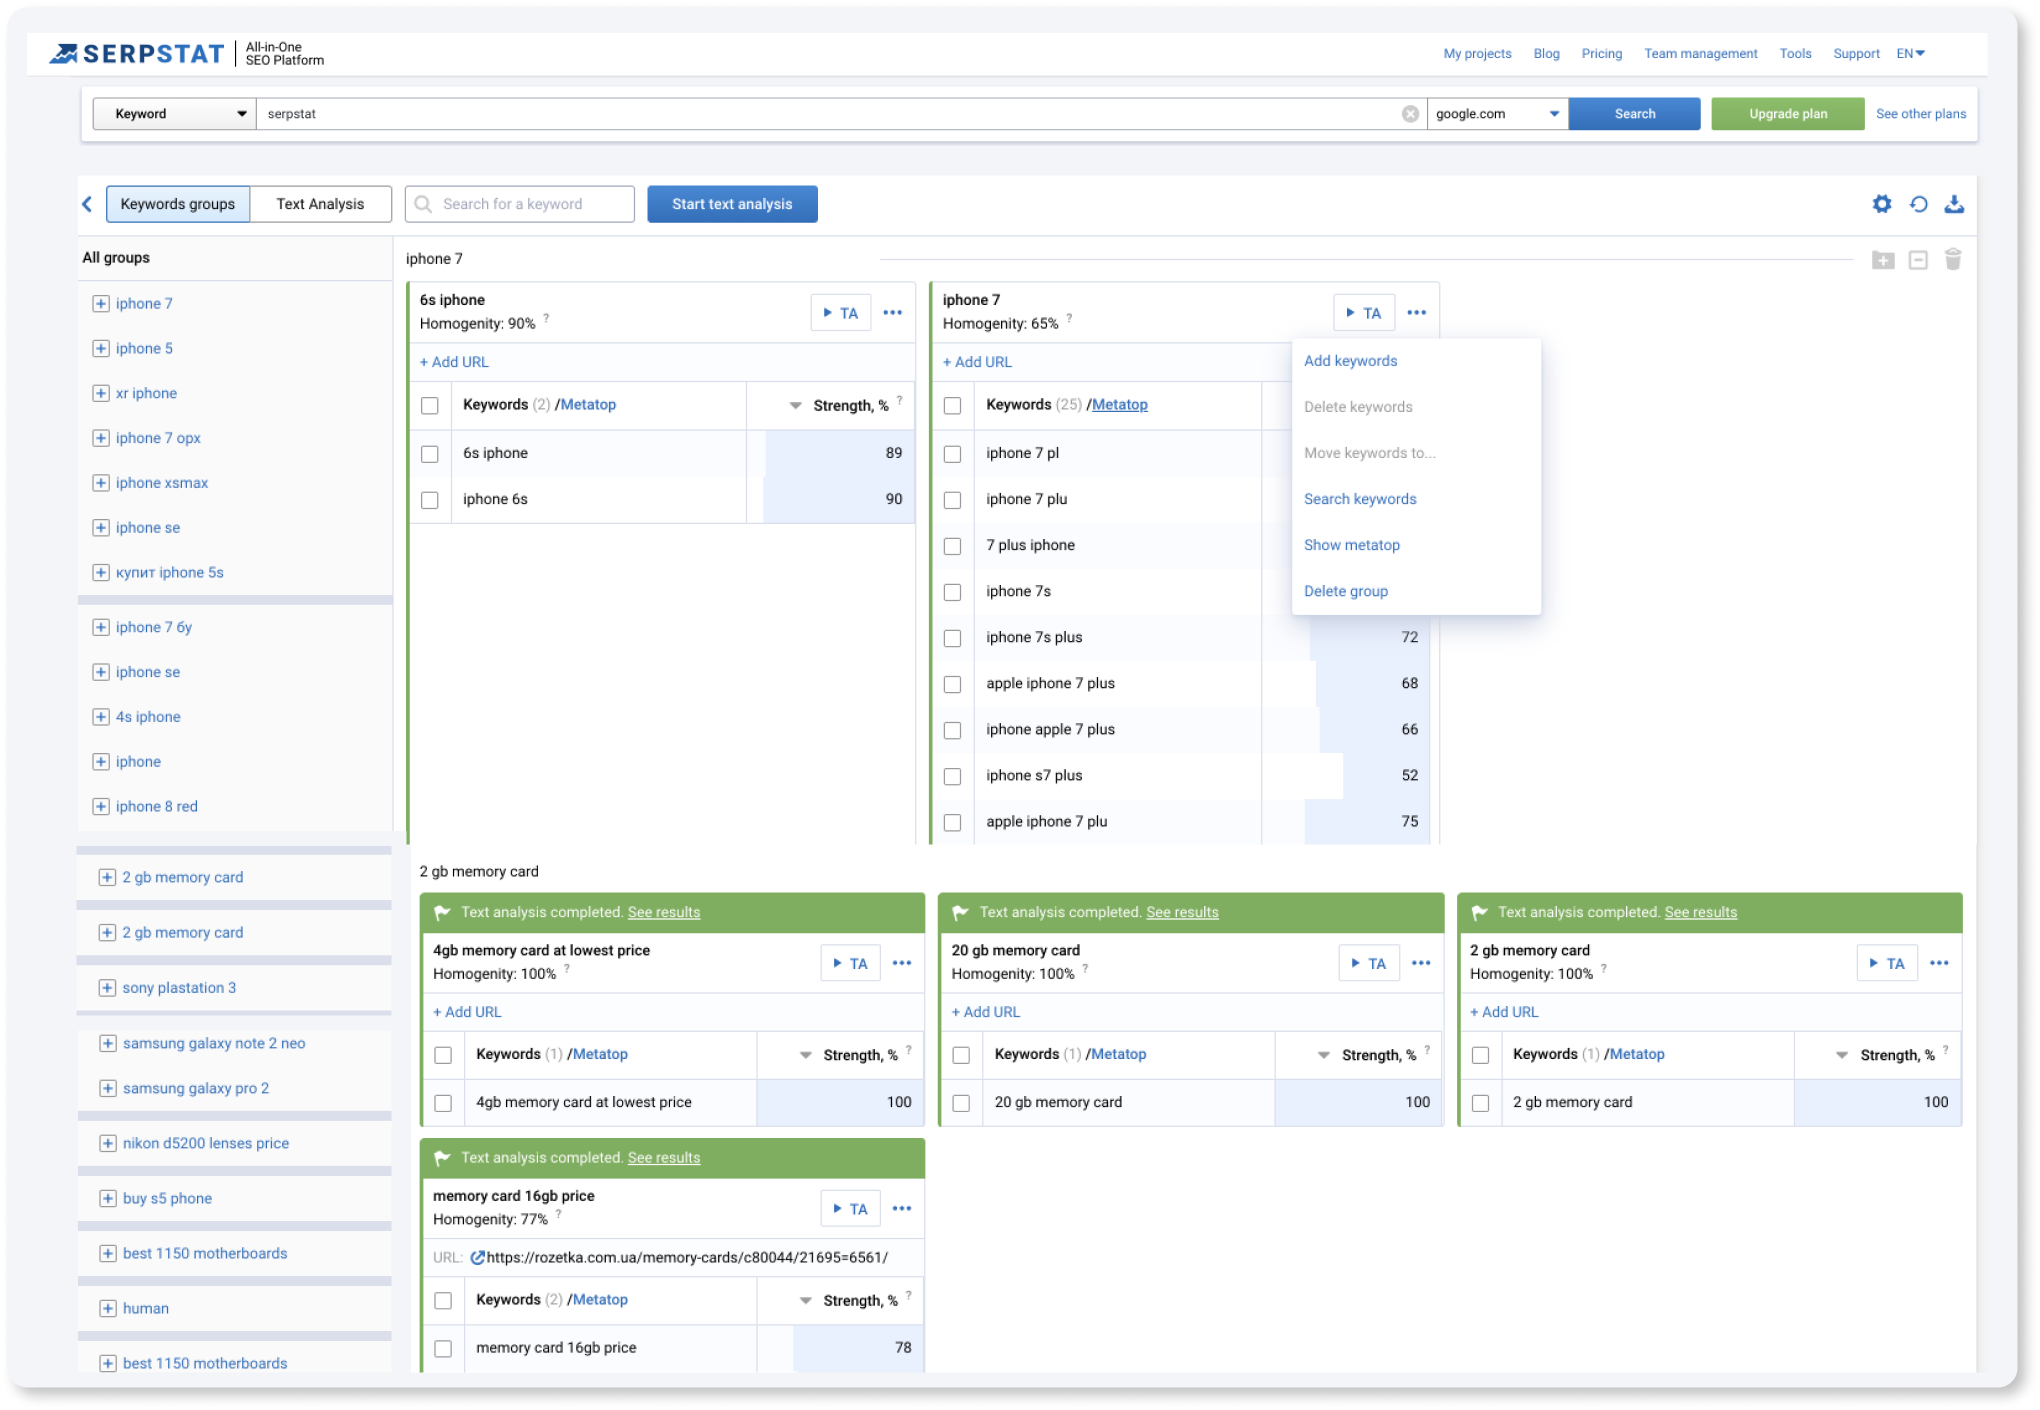Open three-dot menu for 4gb memory card group

[902, 963]
